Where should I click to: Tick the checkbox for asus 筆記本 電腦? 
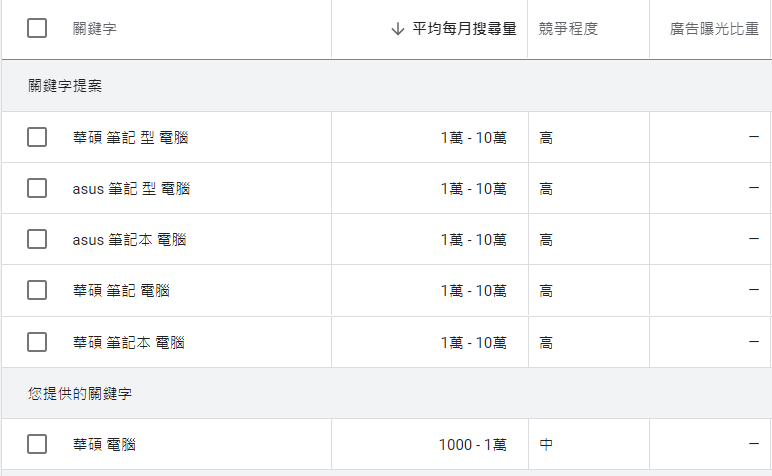click(x=37, y=239)
